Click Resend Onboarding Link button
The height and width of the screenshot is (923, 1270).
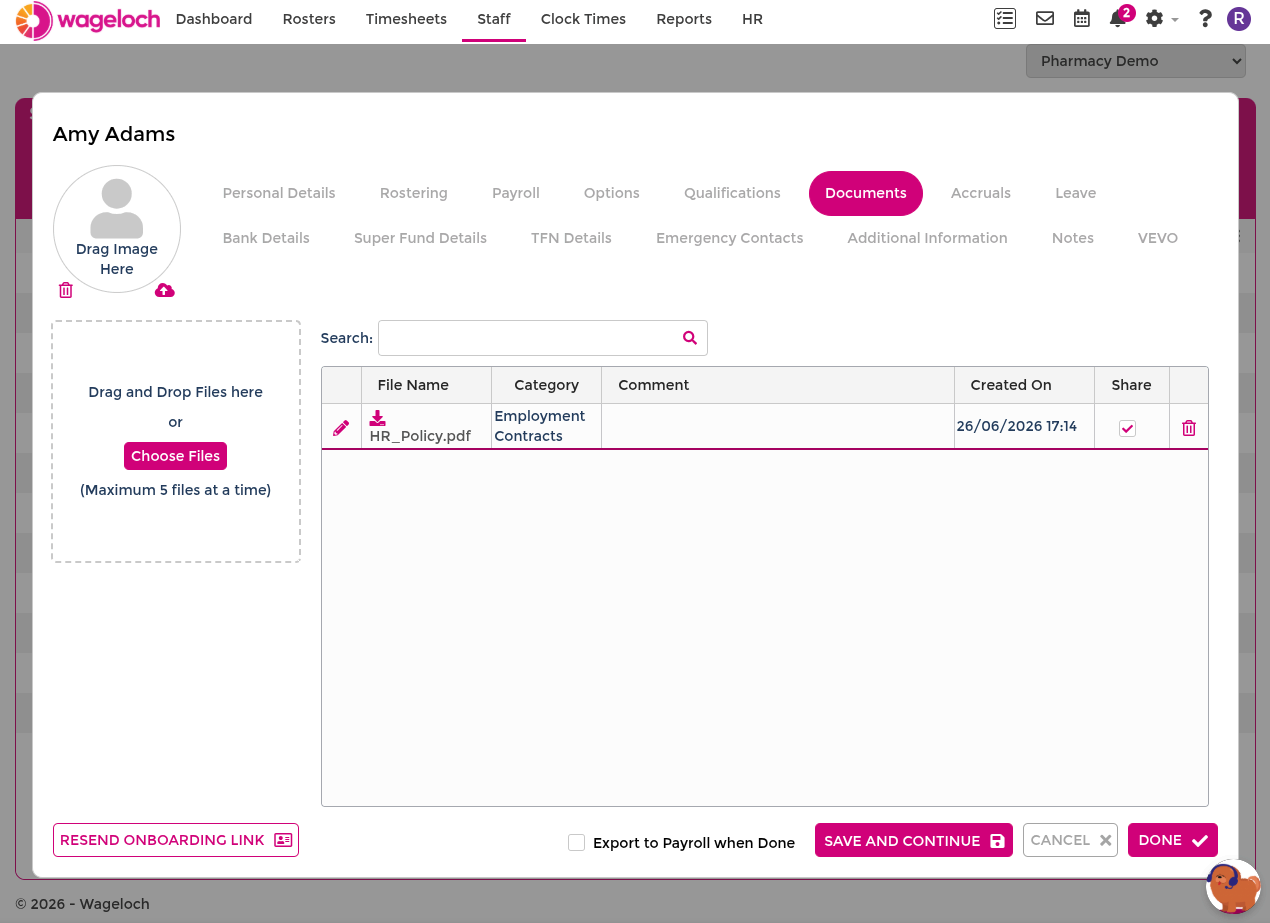click(176, 840)
